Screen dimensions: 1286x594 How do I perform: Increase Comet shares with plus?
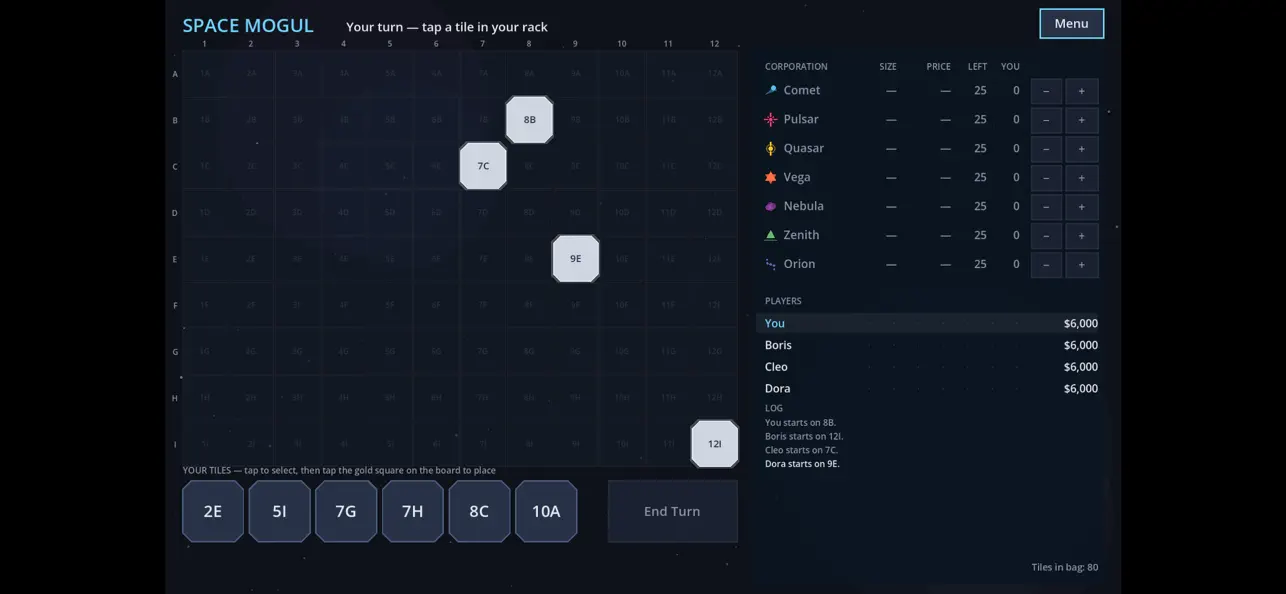pyautogui.click(x=1081, y=91)
